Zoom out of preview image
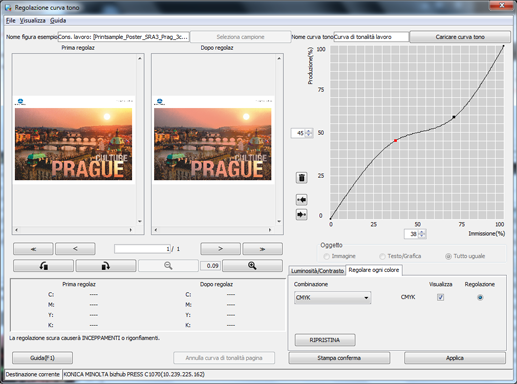 pyautogui.click(x=168, y=266)
